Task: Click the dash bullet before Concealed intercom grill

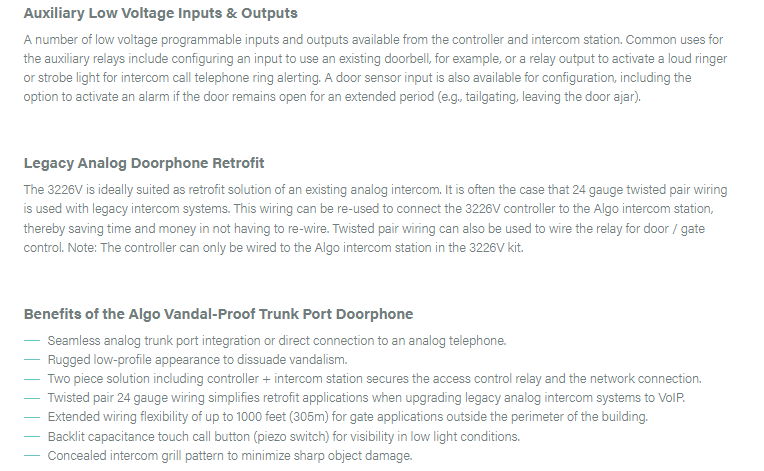Action: pyautogui.click(x=32, y=455)
